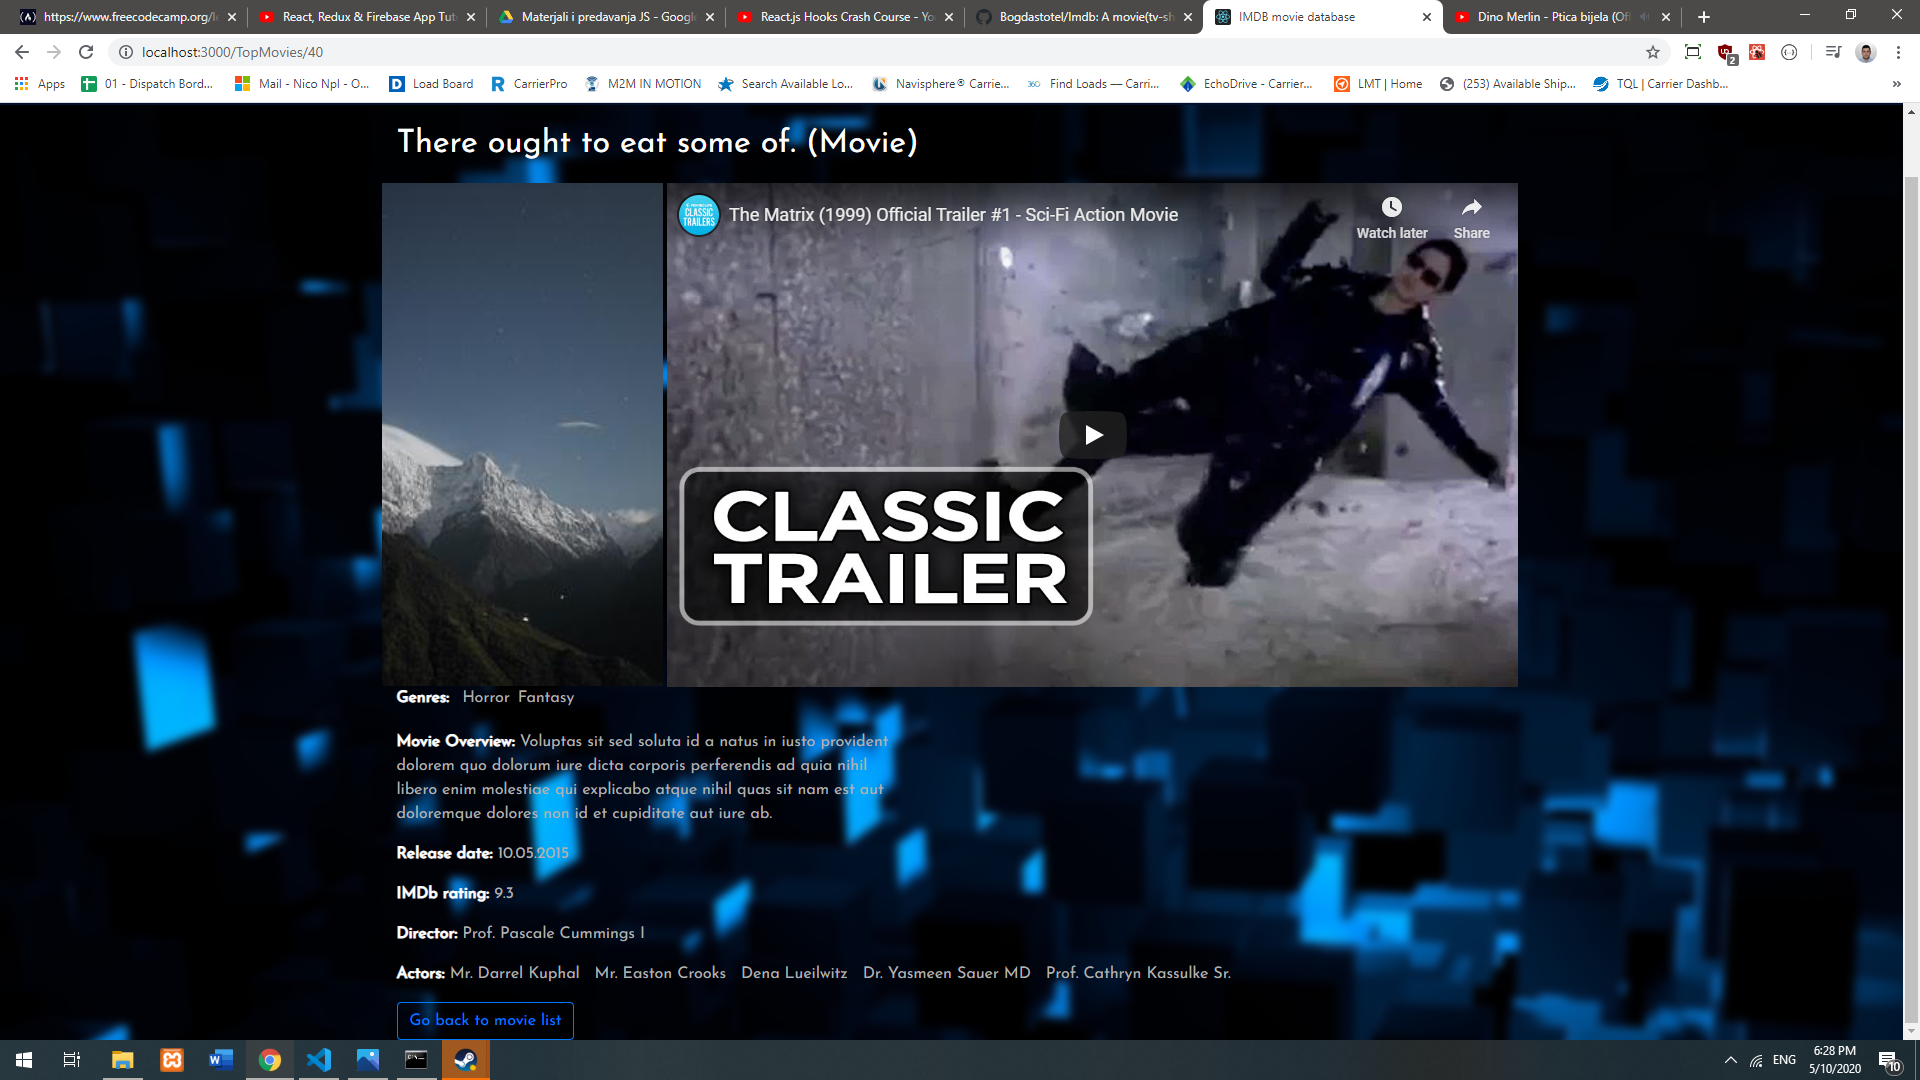Open the Load Board bookmark

[431, 84]
